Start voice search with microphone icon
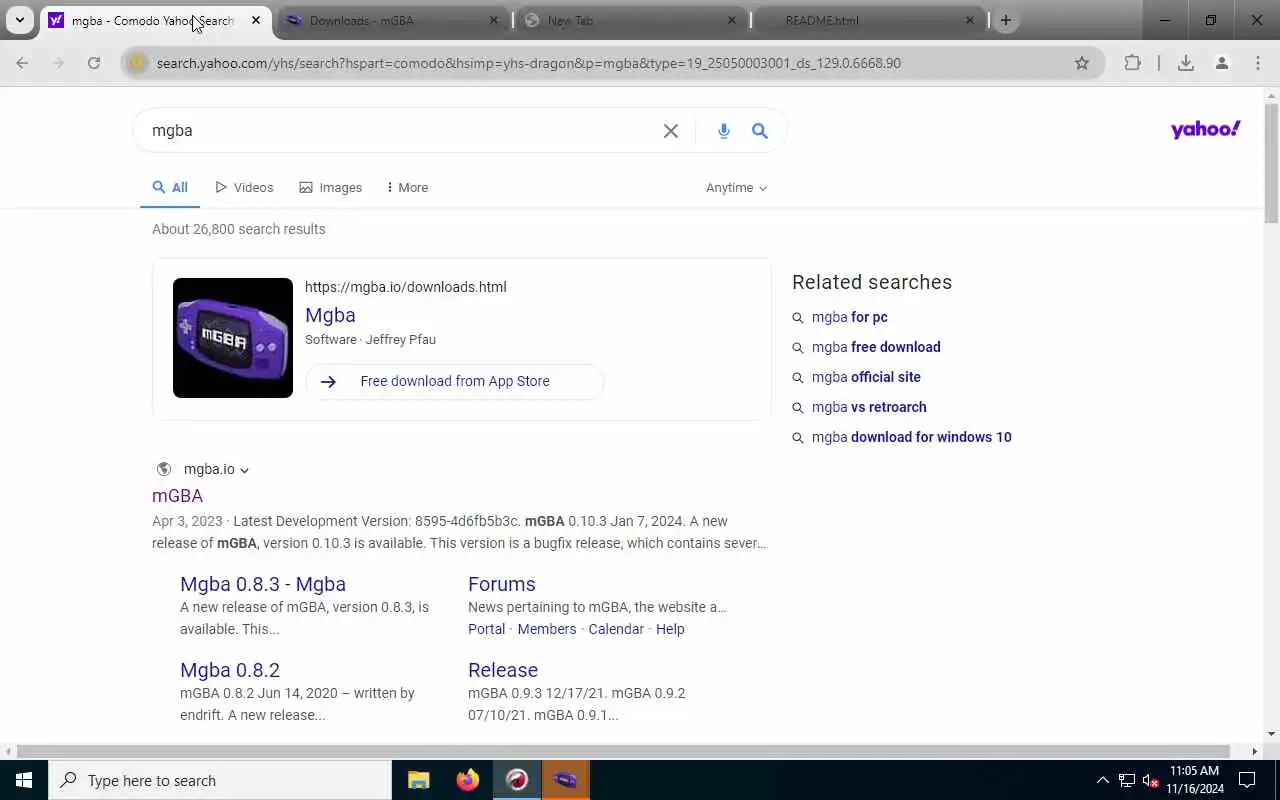 [x=724, y=131]
